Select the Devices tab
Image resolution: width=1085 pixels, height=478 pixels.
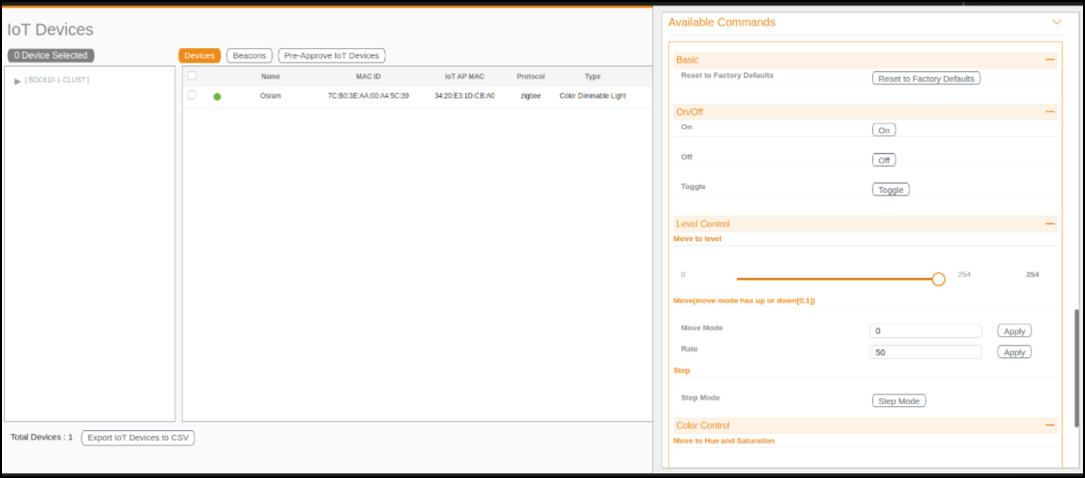click(x=199, y=55)
